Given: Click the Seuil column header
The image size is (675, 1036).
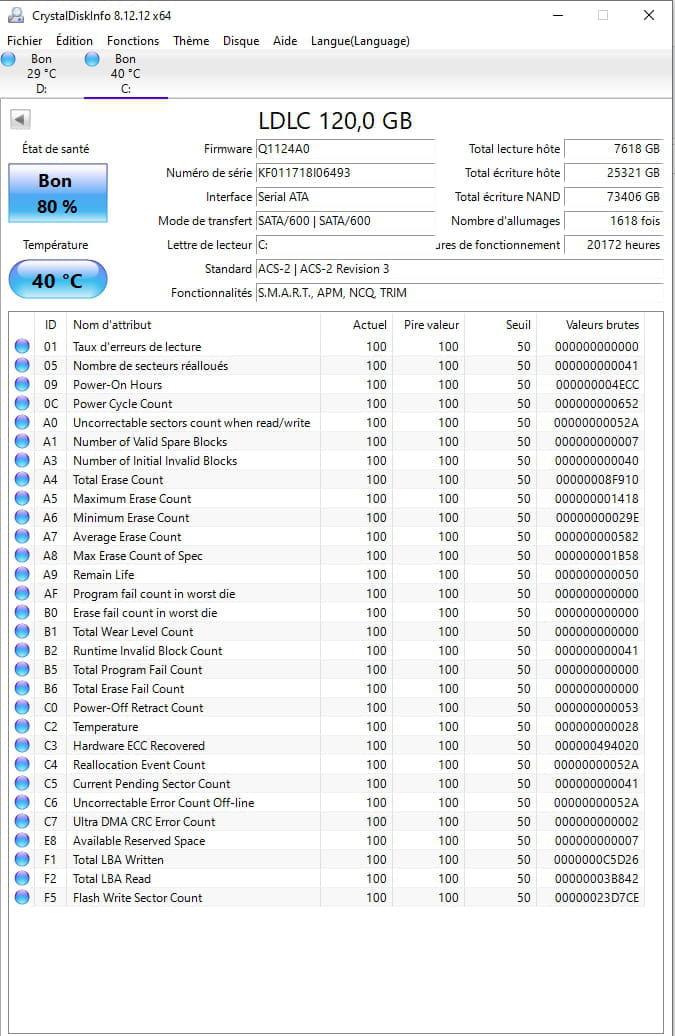Looking at the screenshot, I should (501, 325).
